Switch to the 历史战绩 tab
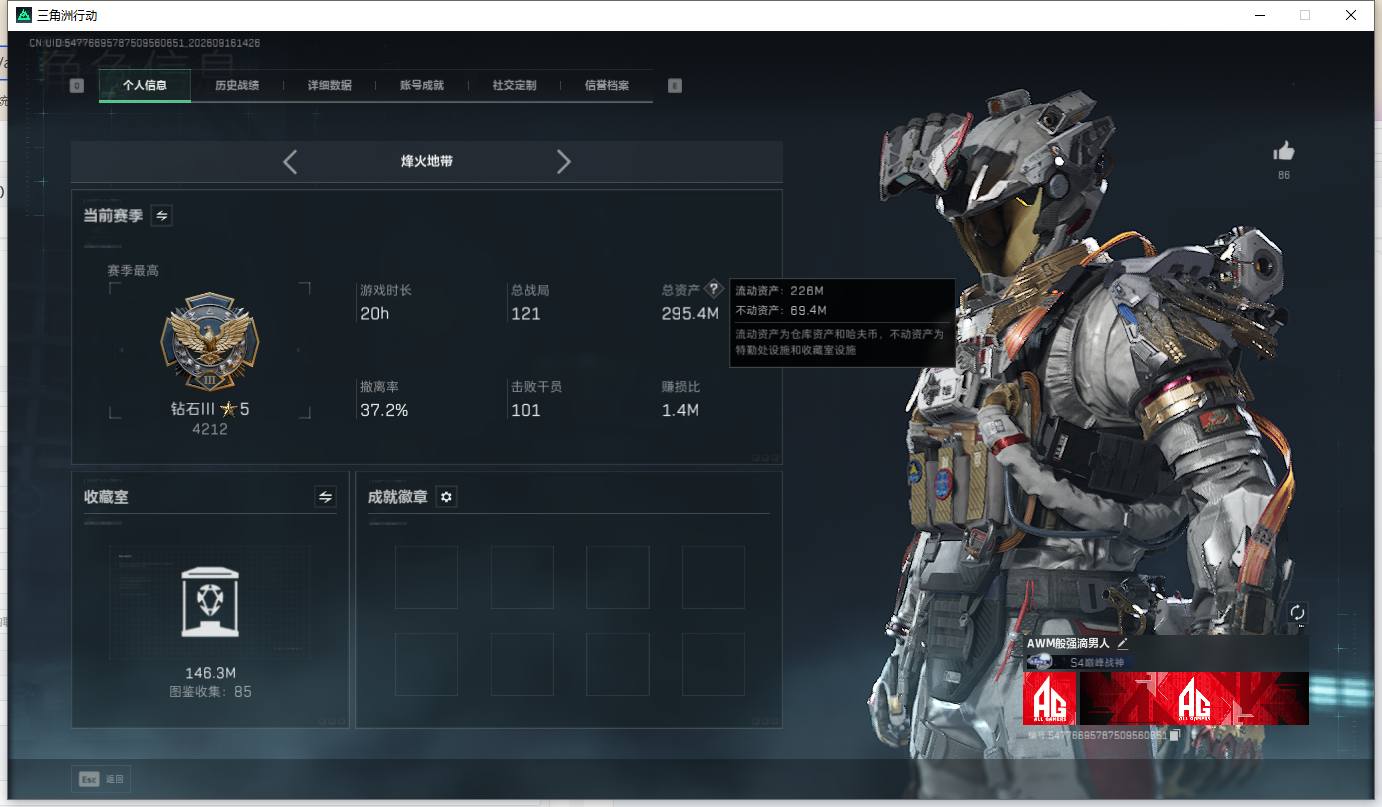1382x807 pixels. [x=237, y=86]
